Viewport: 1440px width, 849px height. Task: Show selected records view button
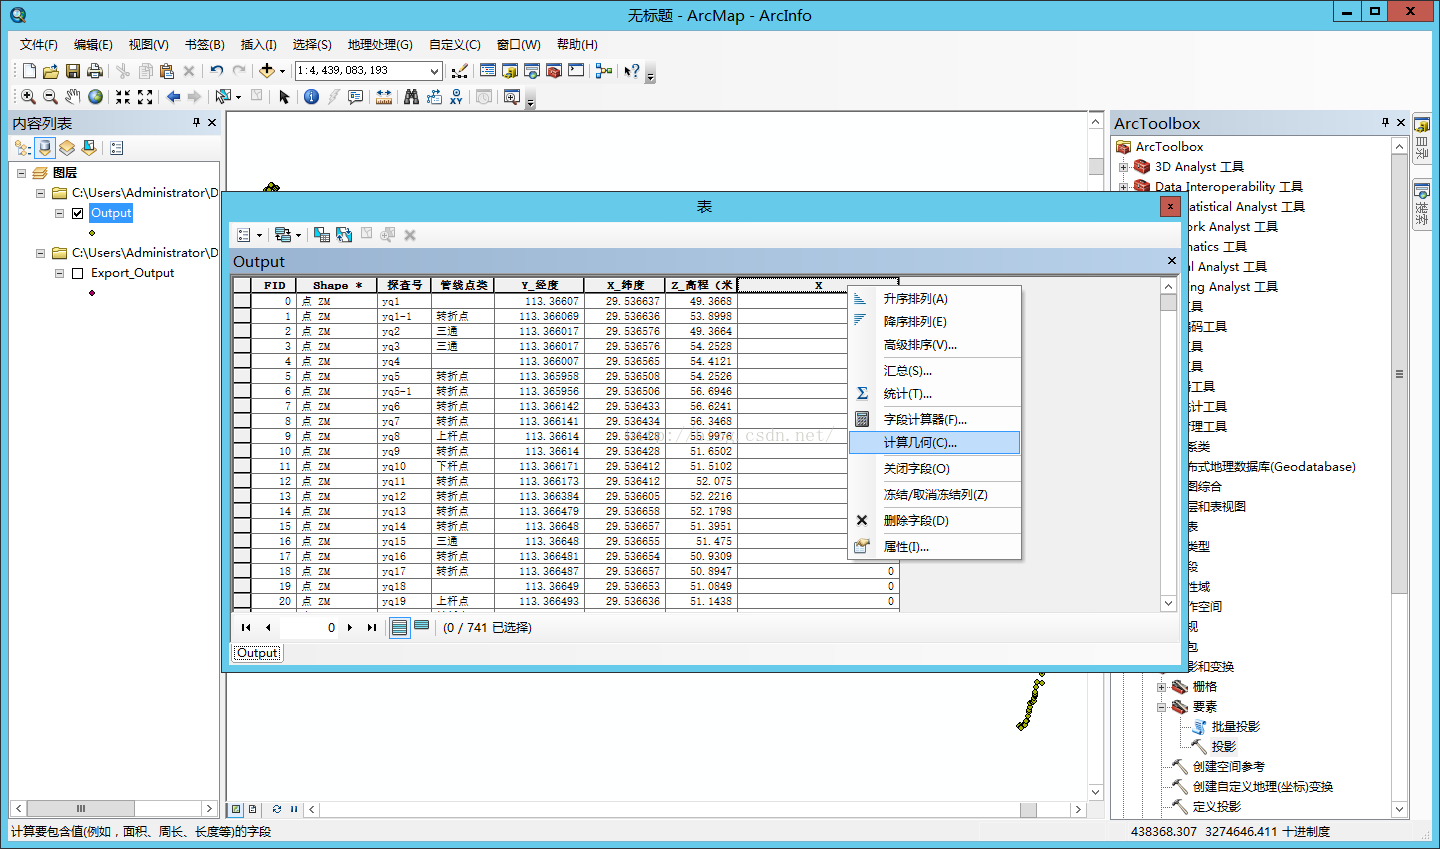pyautogui.click(x=422, y=627)
